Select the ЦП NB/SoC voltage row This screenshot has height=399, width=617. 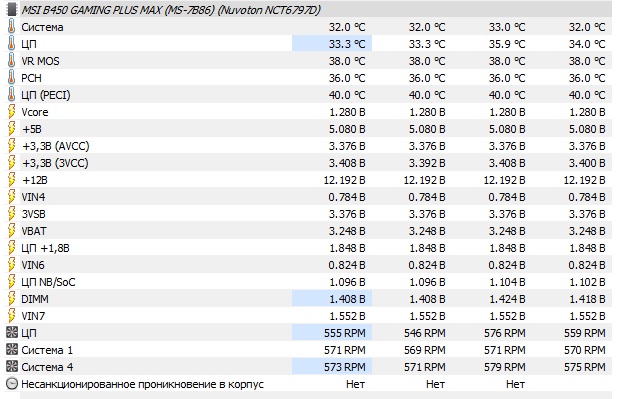coord(308,282)
